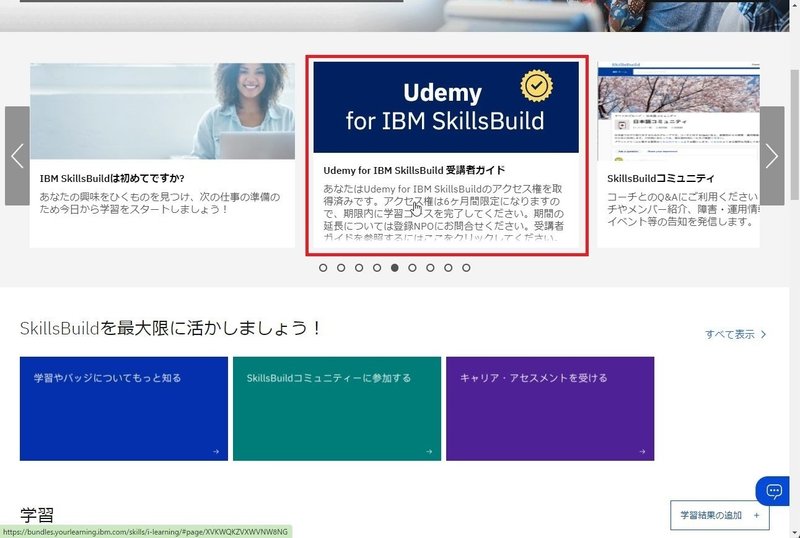Image resolution: width=800 pixels, height=538 pixels.
Task: Click arrow on the blue 学習やバッジ tile
Action: pos(216,451)
